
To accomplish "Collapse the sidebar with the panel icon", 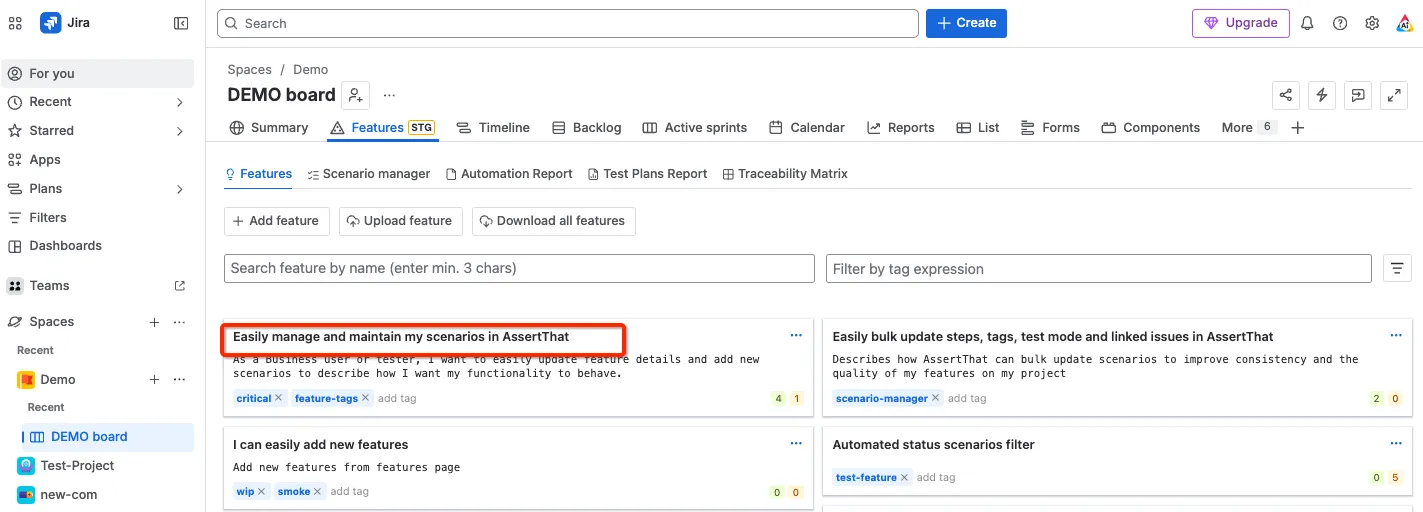I will pos(181,23).
